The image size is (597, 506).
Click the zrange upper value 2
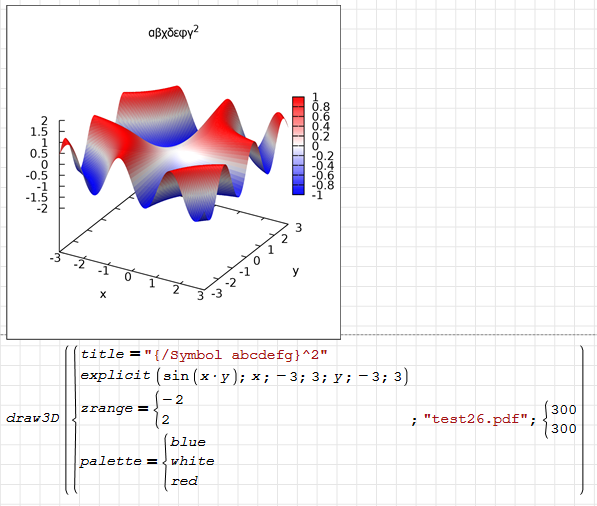(x=166, y=420)
